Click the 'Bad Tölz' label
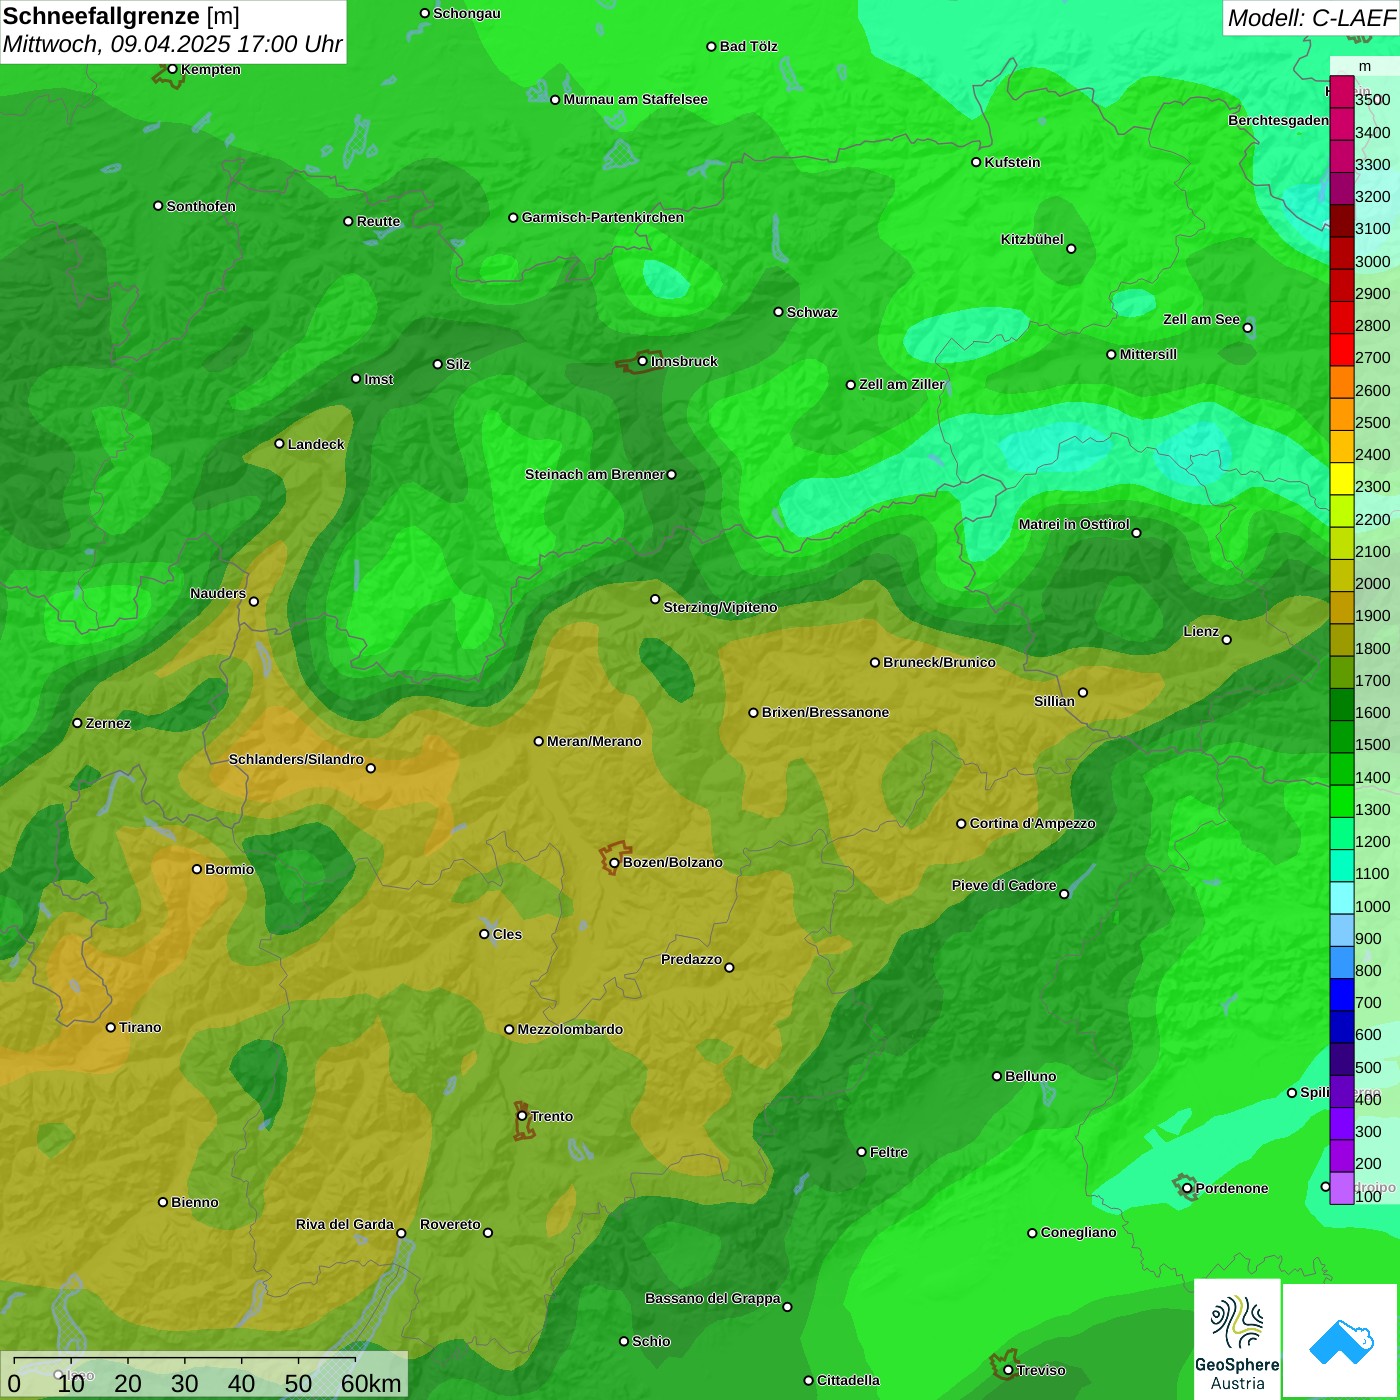Screen dimensions: 1400x1400 pos(749,46)
